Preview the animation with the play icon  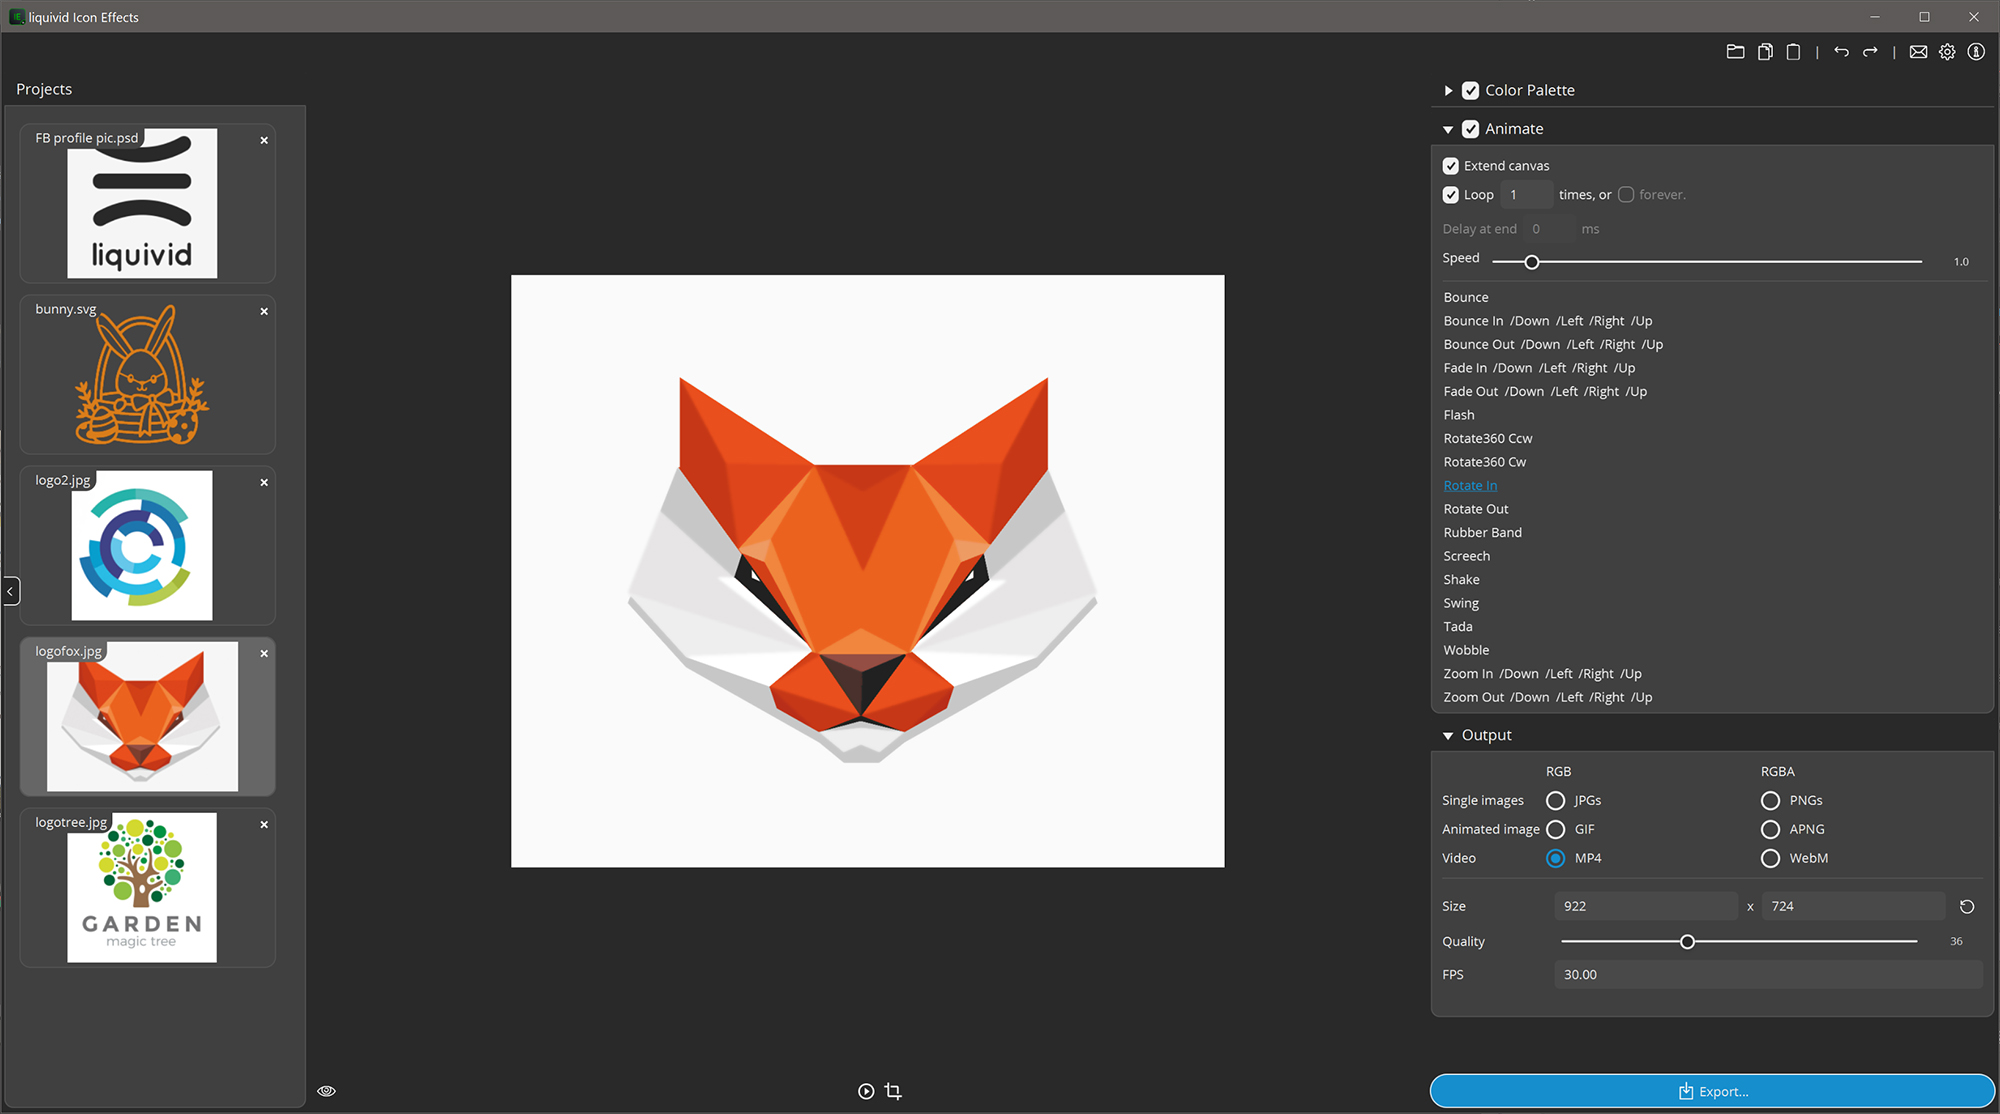pyautogui.click(x=864, y=1091)
